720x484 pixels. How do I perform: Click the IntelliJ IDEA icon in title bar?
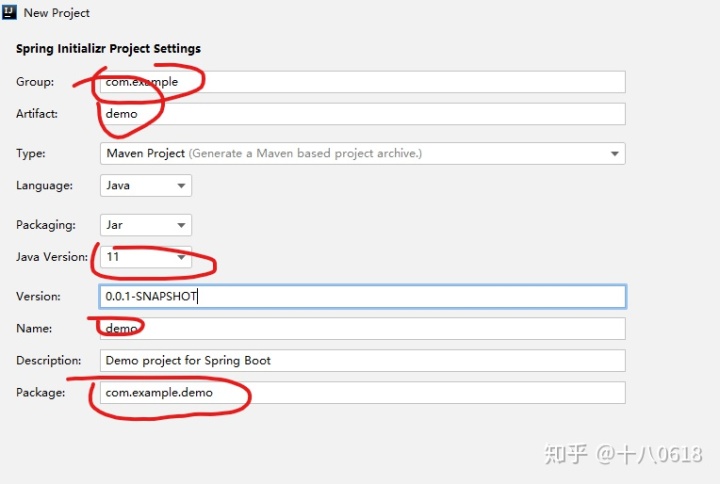click(11, 13)
